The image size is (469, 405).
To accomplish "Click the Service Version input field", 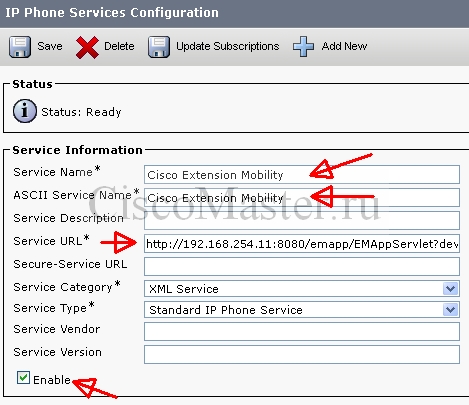I will (x=302, y=354).
